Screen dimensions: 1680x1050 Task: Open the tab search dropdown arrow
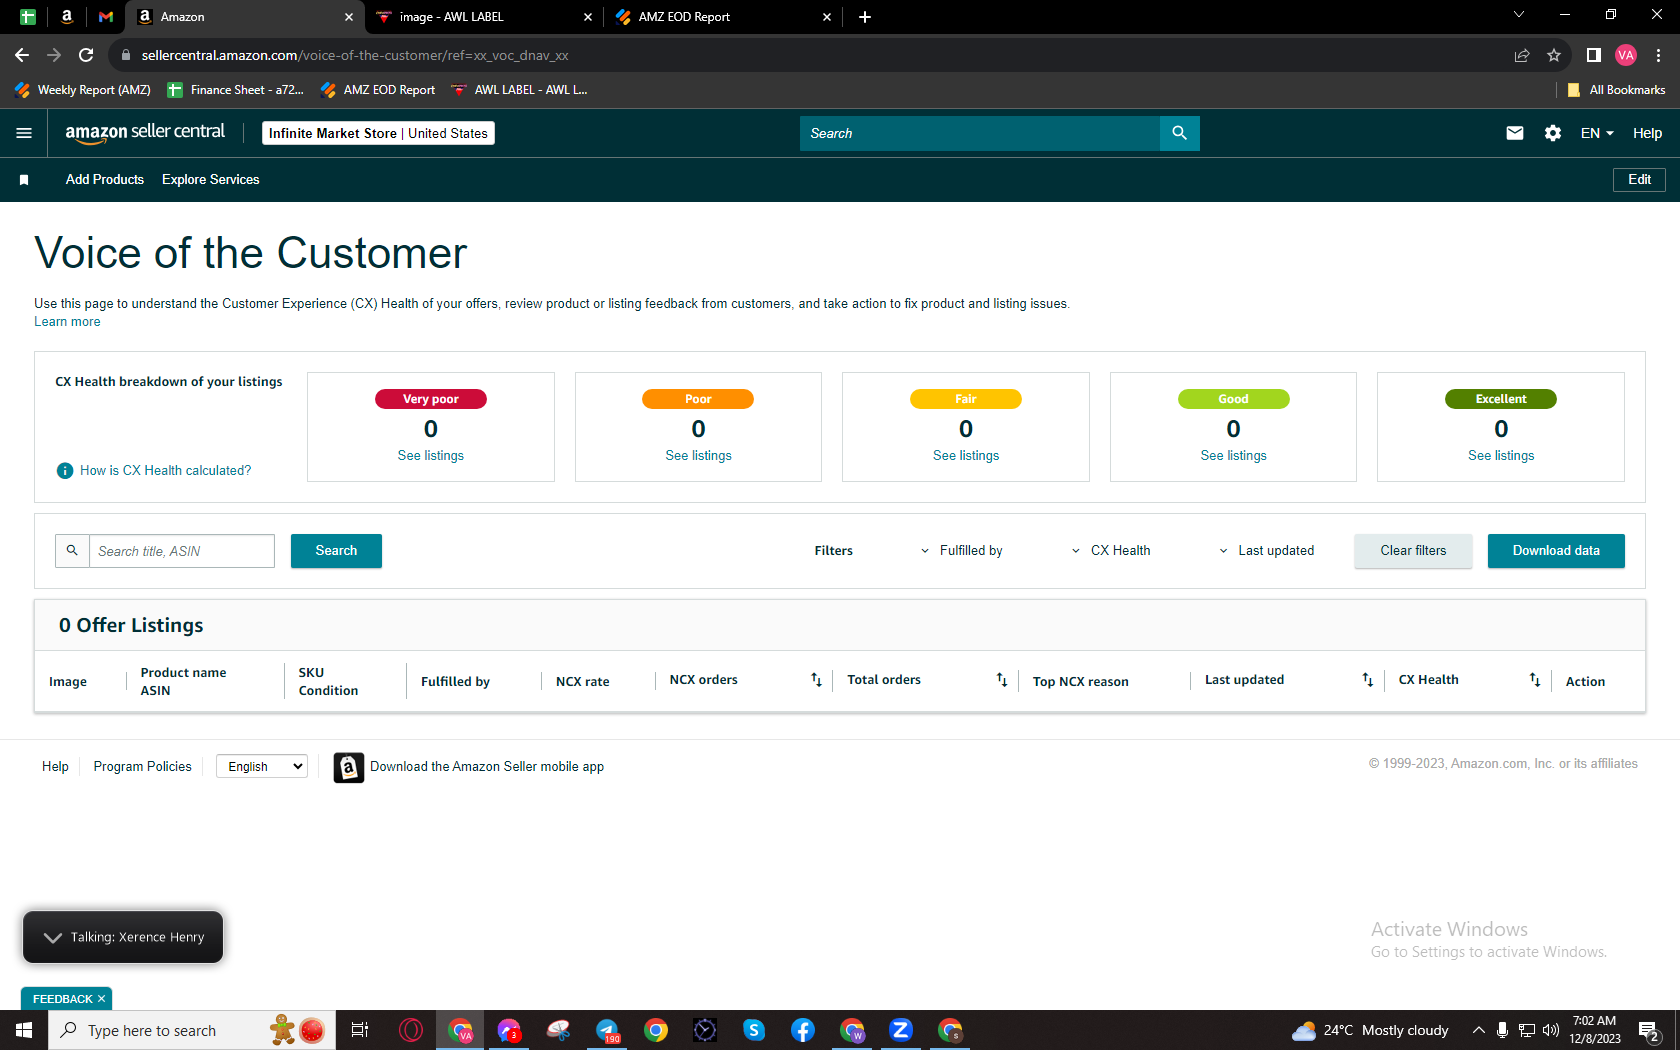(x=1519, y=15)
